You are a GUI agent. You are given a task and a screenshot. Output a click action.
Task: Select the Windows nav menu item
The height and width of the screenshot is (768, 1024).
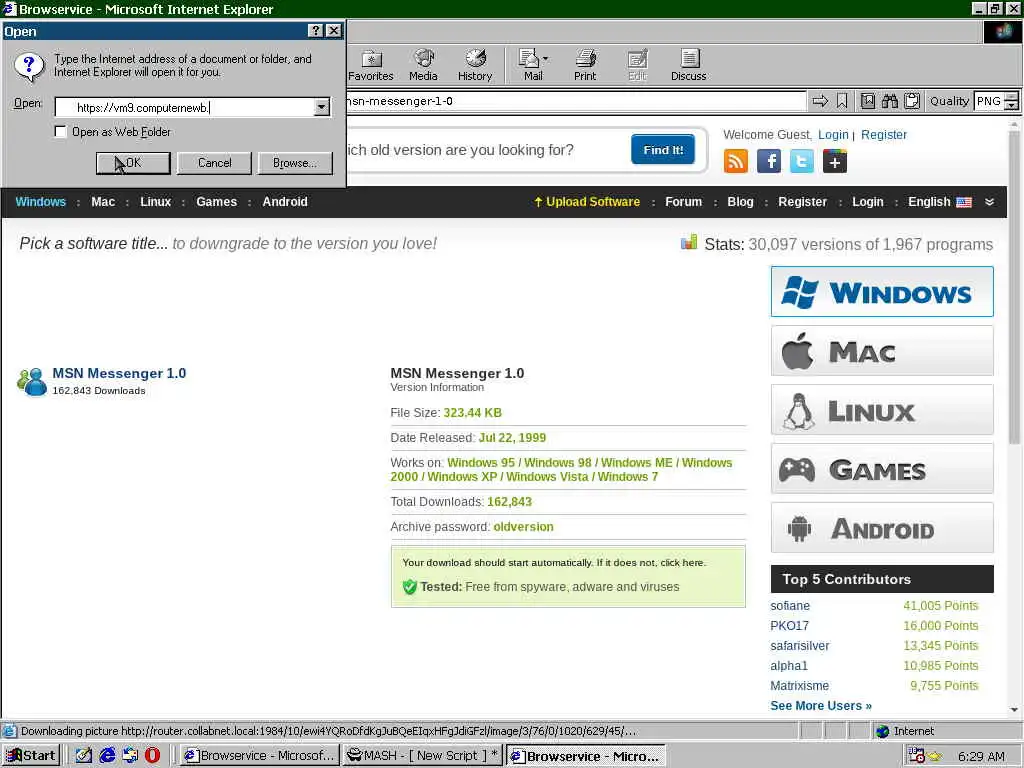pos(40,202)
